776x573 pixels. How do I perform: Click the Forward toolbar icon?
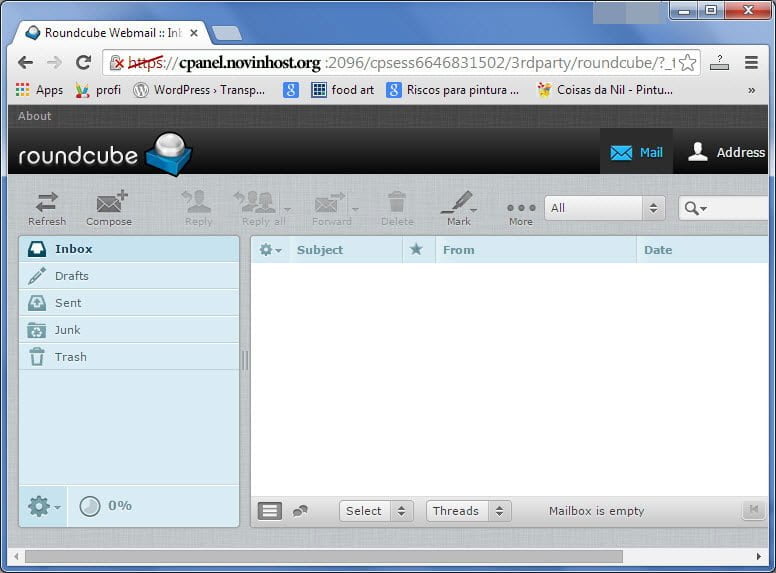[x=330, y=209]
